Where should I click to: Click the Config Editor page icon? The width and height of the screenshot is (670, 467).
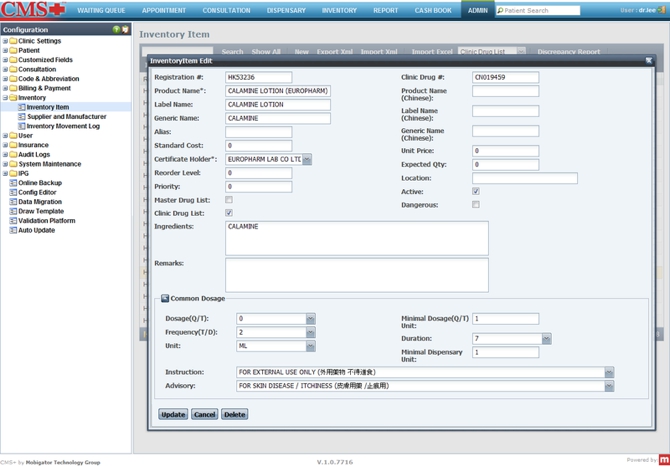pyautogui.click(x=13, y=192)
